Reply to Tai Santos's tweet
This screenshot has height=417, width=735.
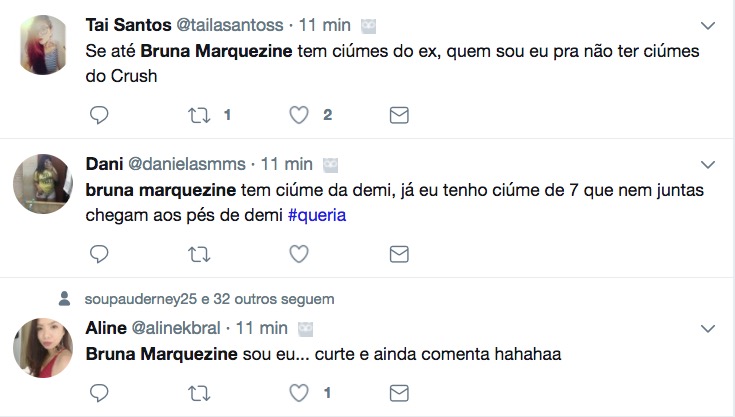99,115
